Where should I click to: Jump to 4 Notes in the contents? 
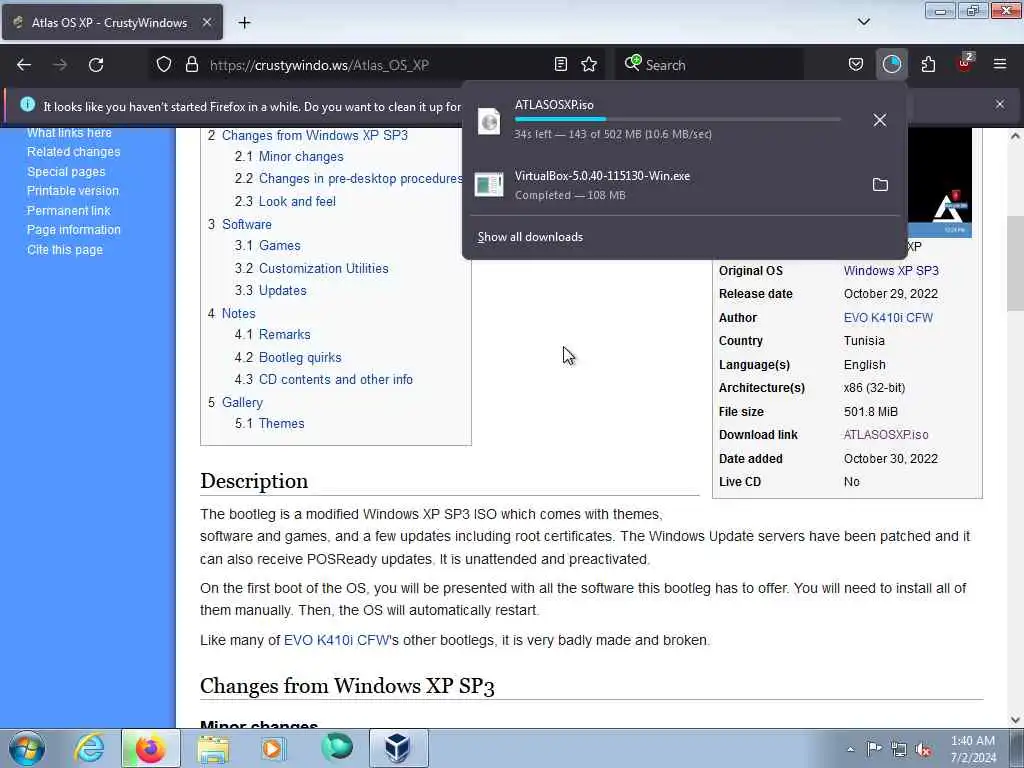(238, 313)
